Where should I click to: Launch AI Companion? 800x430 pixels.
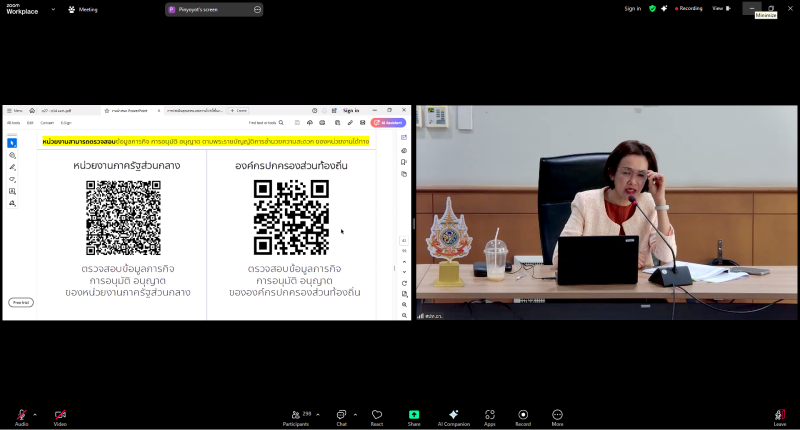pyautogui.click(x=453, y=414)
